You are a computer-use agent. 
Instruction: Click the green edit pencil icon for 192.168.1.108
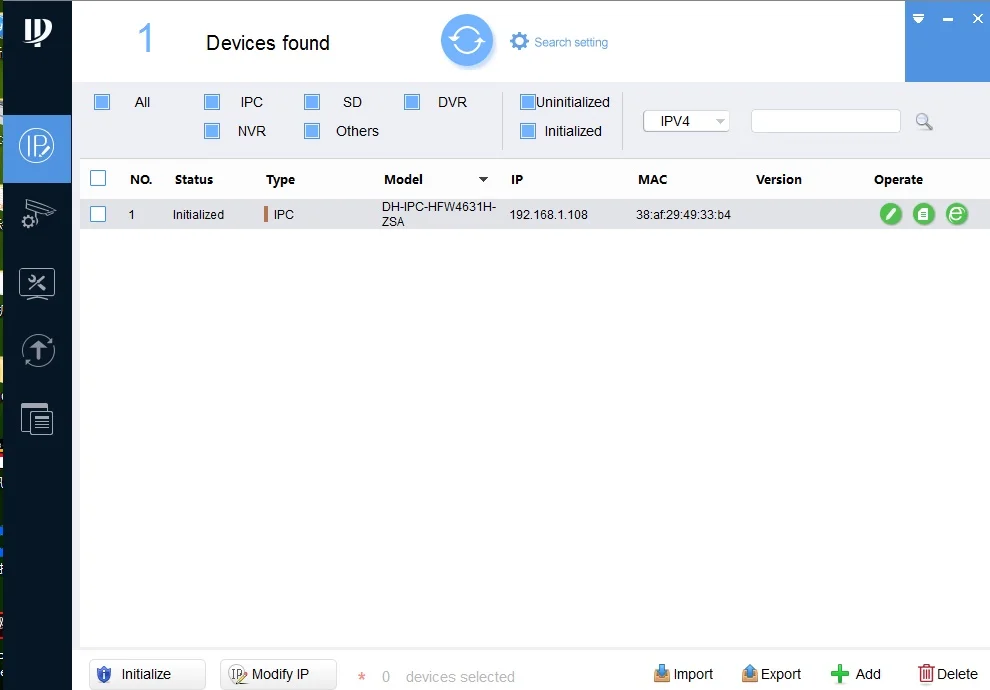pyautogui.click(x=890, y=214)
